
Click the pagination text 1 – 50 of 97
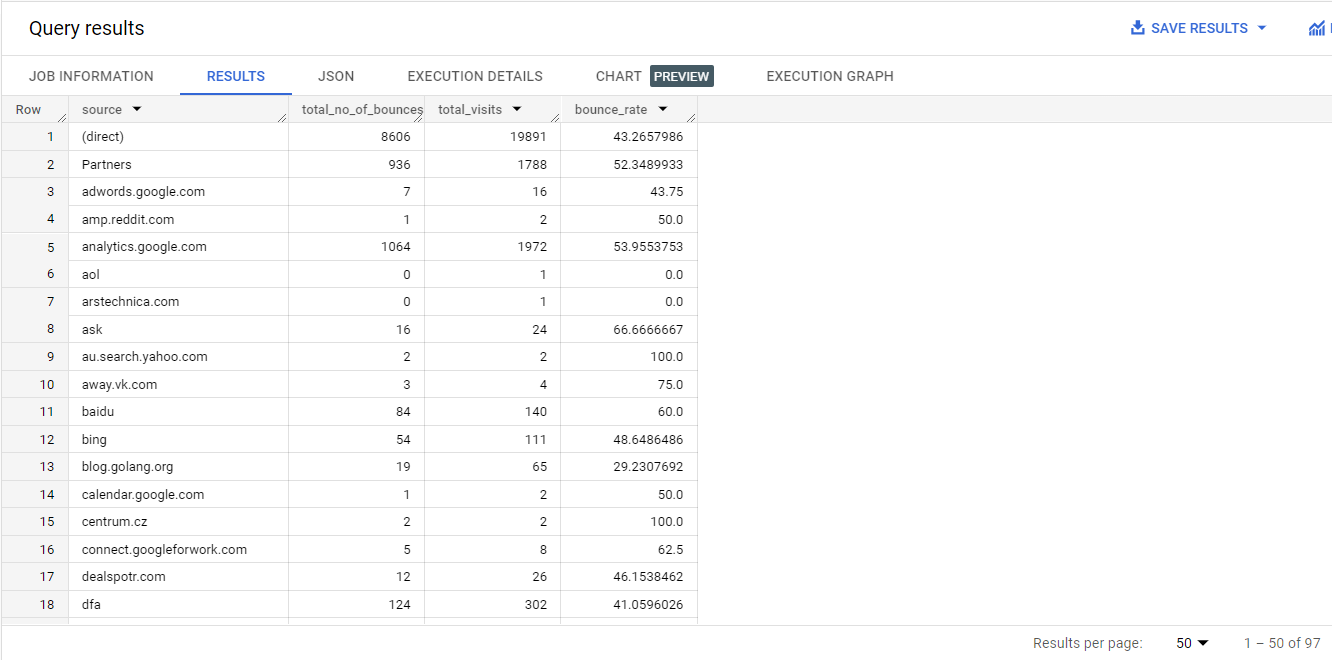(x=1282, y=643)
